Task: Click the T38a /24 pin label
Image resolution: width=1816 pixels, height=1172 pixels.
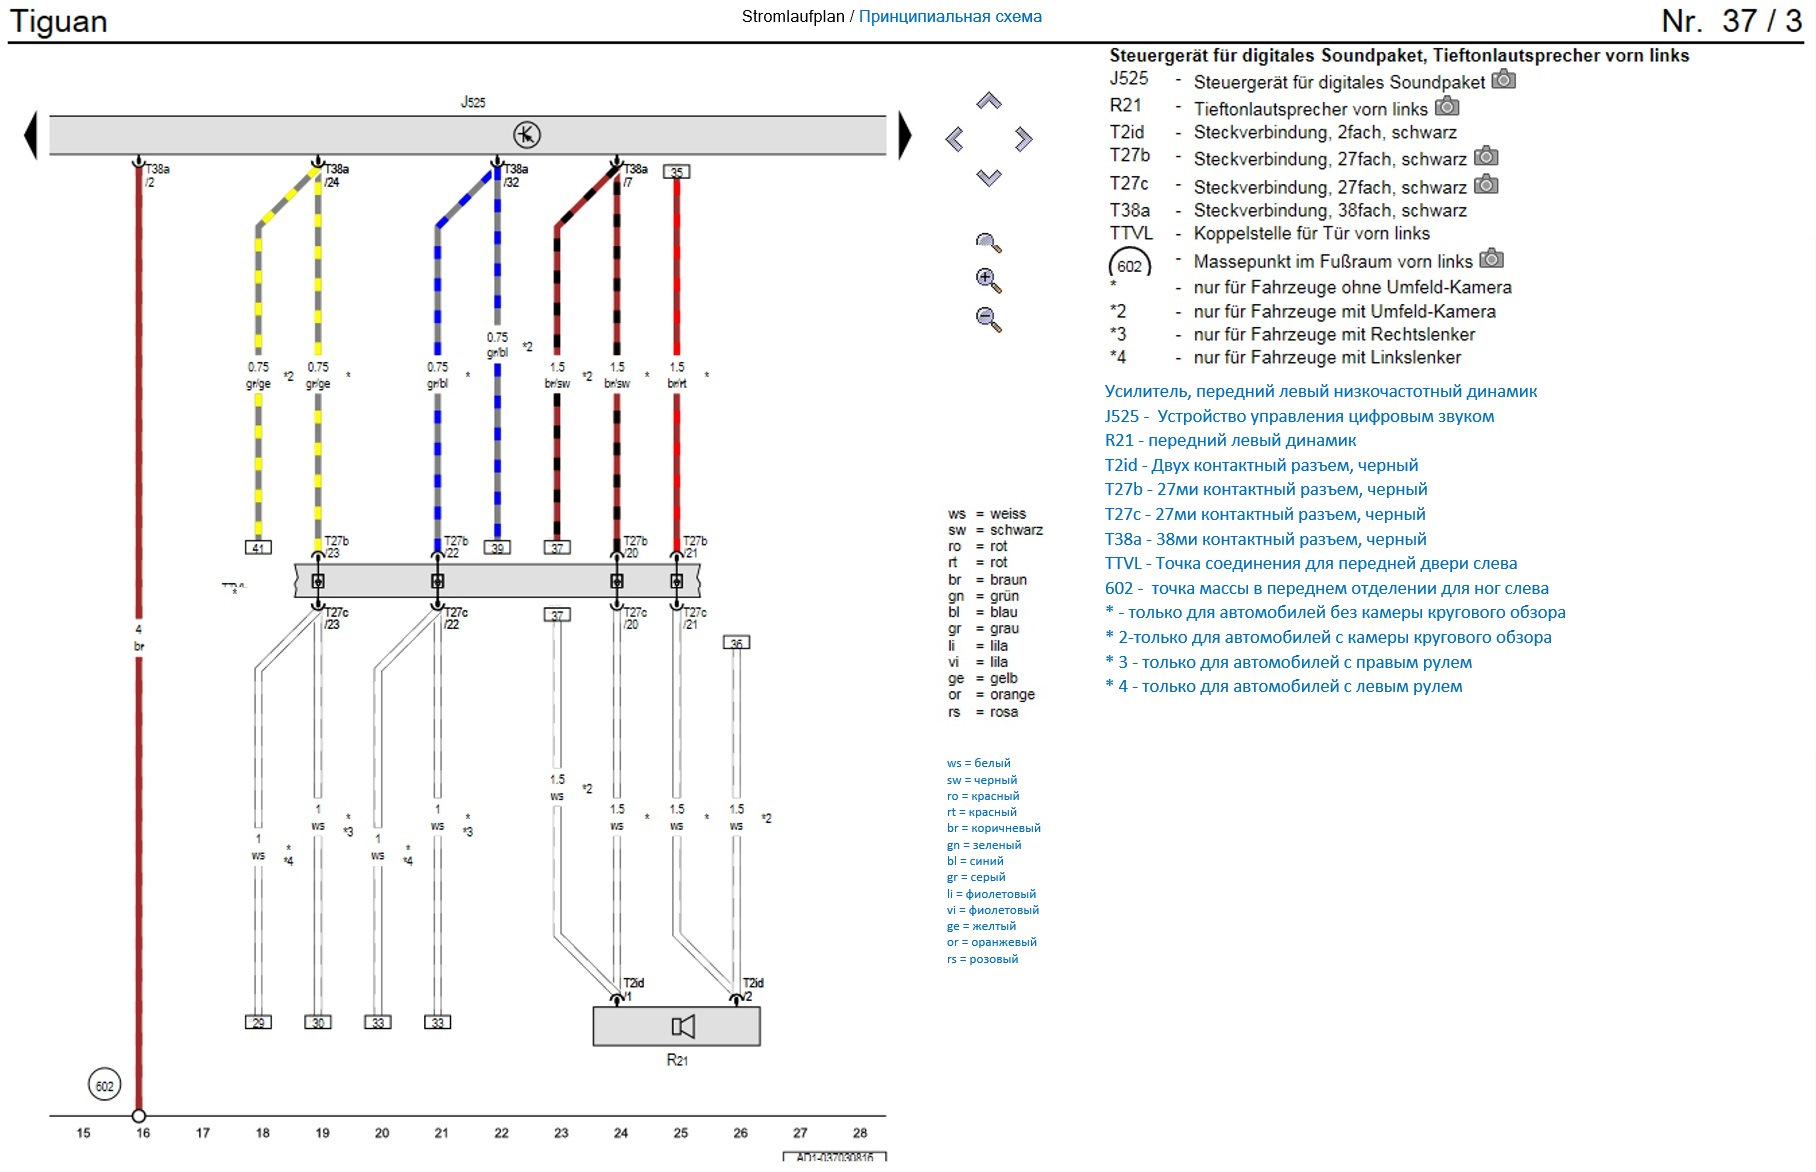Action: [x=336, y=176]
